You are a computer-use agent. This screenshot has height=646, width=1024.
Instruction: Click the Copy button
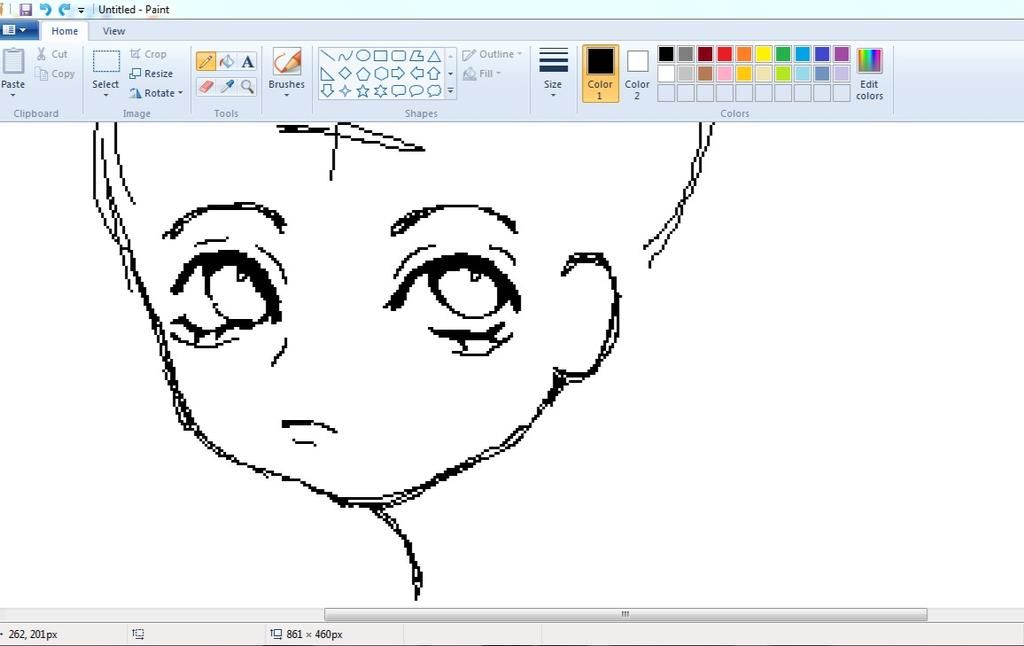point(56,74)
